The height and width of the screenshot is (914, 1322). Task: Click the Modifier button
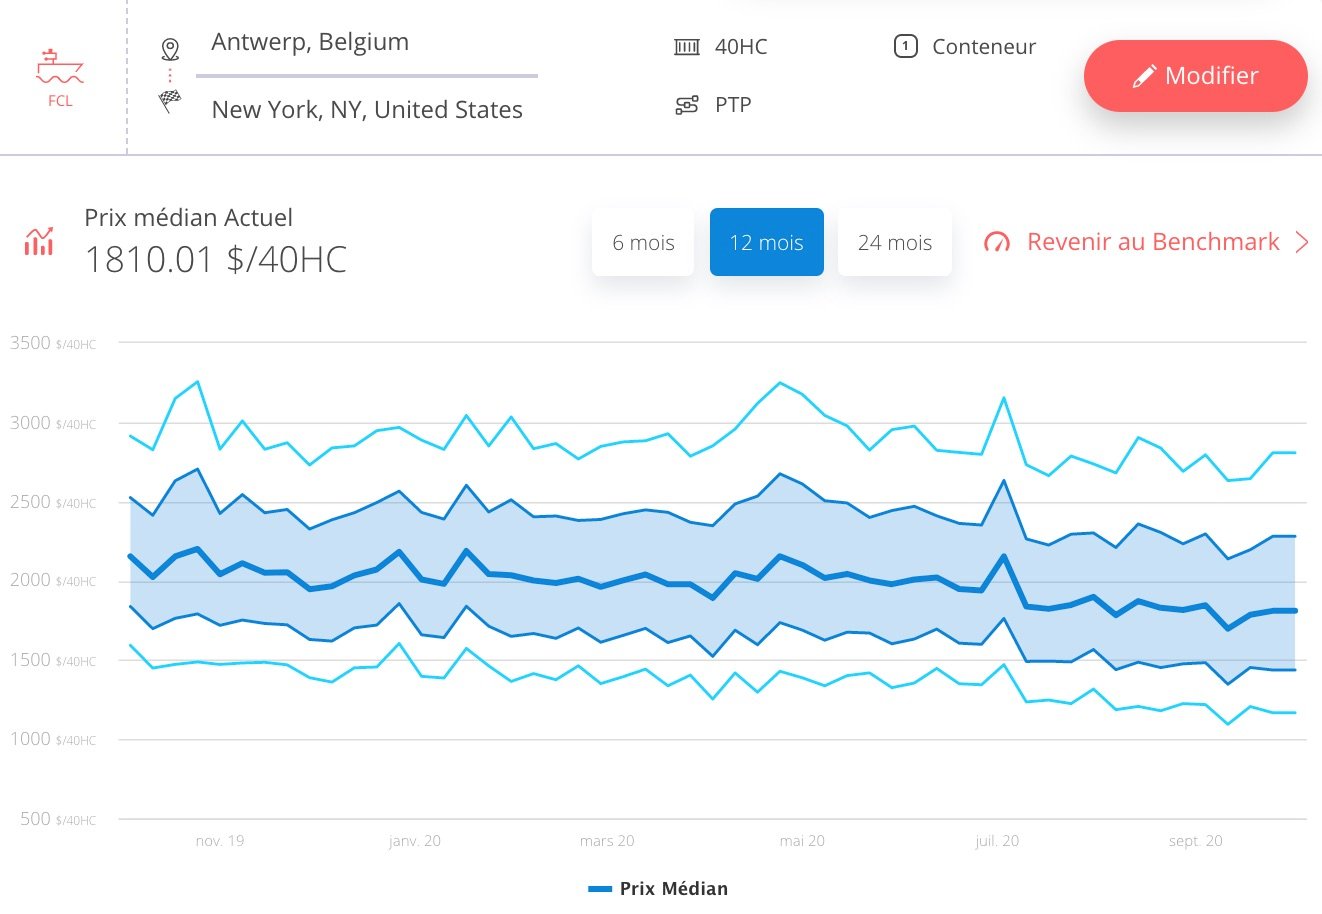coord(1195,76)
